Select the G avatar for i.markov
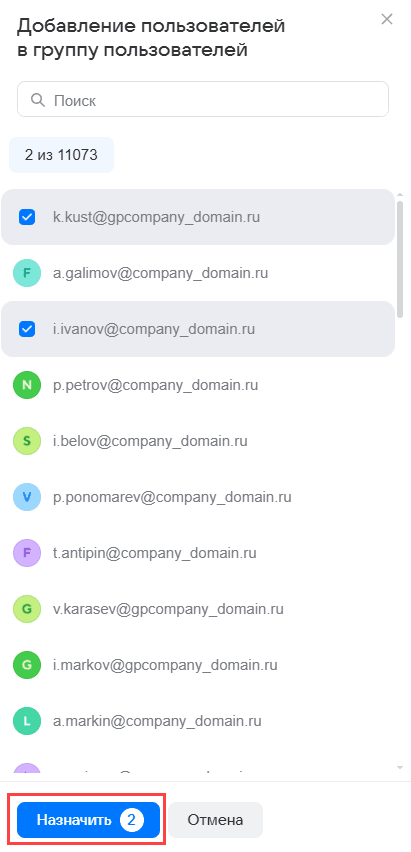The height and width of the screenshot is (852, 411). 27,665
